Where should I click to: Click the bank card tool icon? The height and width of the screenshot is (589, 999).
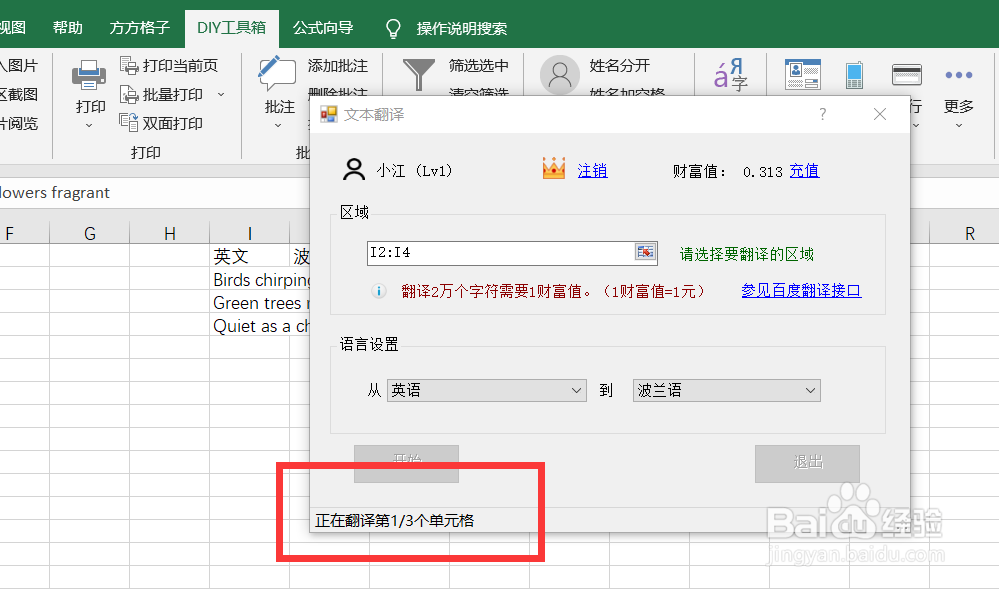tap(907, 73)
